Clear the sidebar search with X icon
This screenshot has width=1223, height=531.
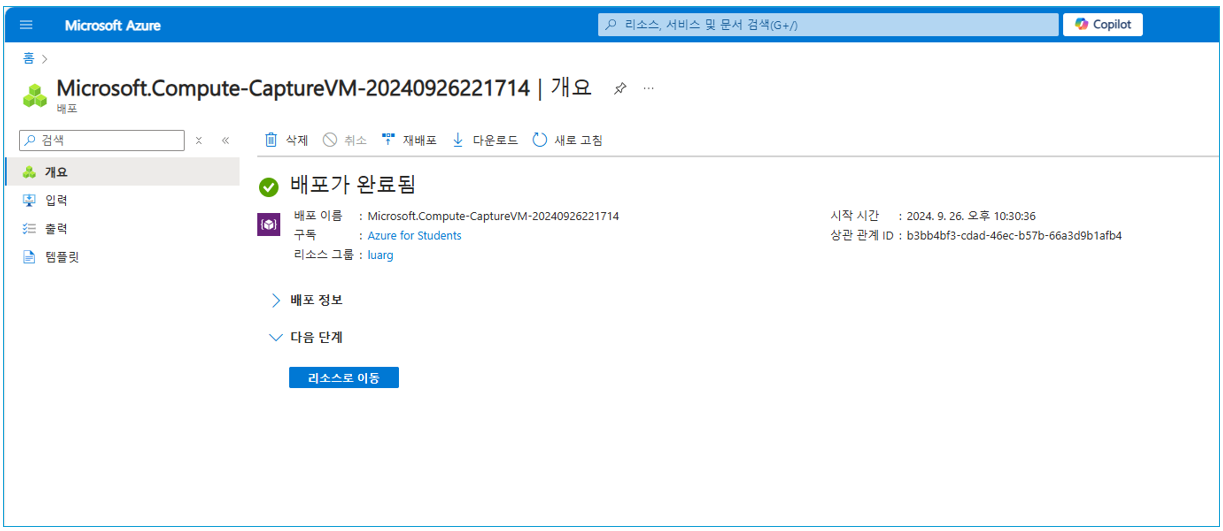tap(199, 141)
